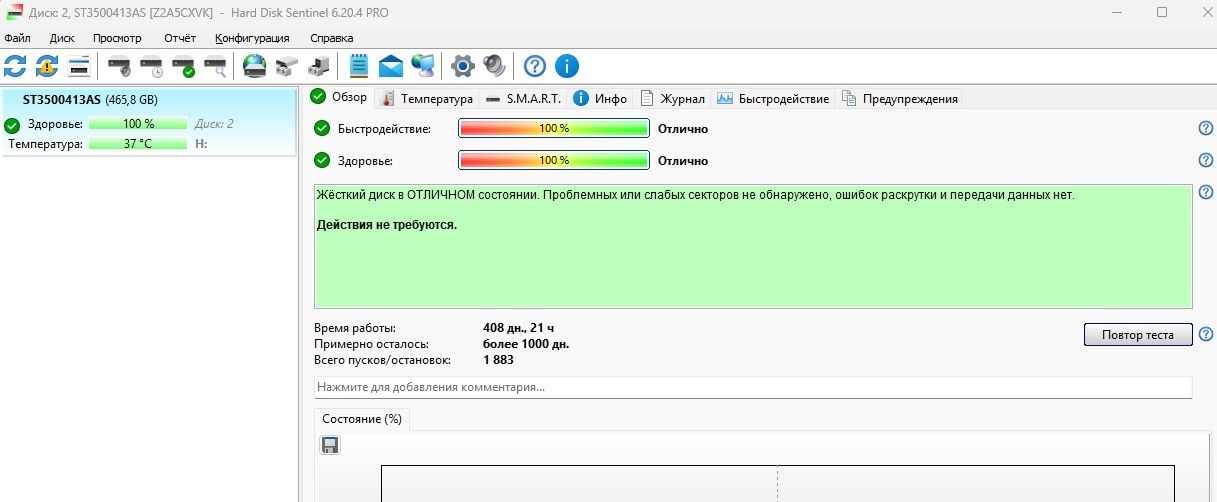This screenshot has height=502, width=1217.
Task: Click the globe over disk toolbar icon
Action: click(255, 66)
